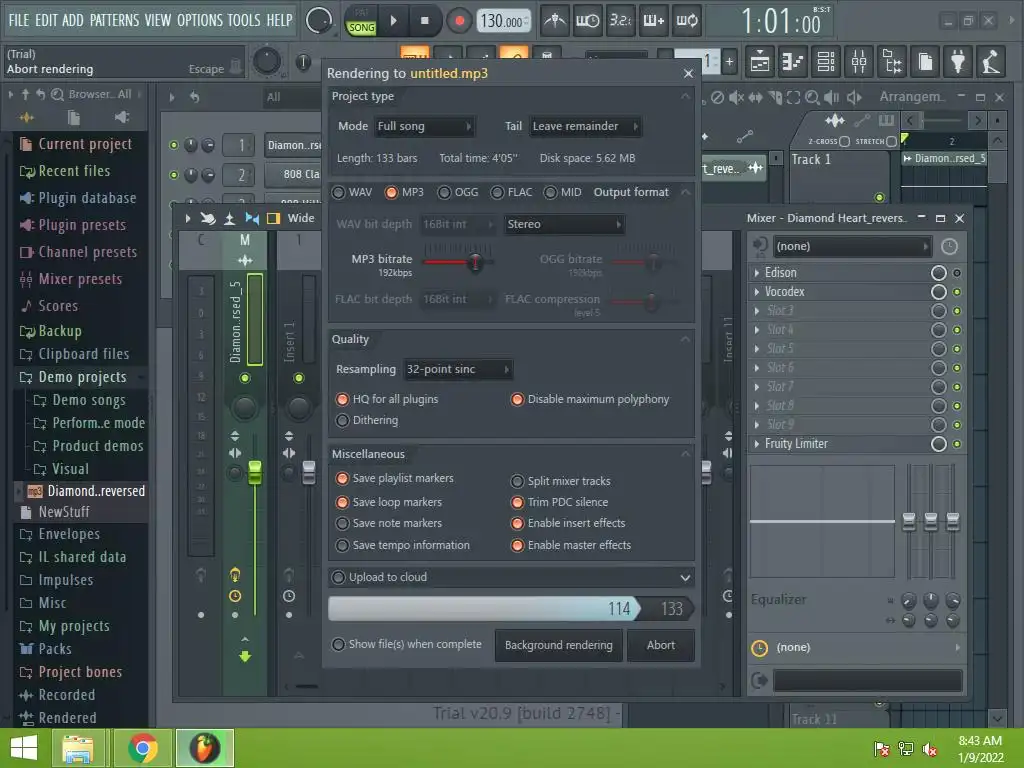Open the browser/tree view toolbar icon

892,62
